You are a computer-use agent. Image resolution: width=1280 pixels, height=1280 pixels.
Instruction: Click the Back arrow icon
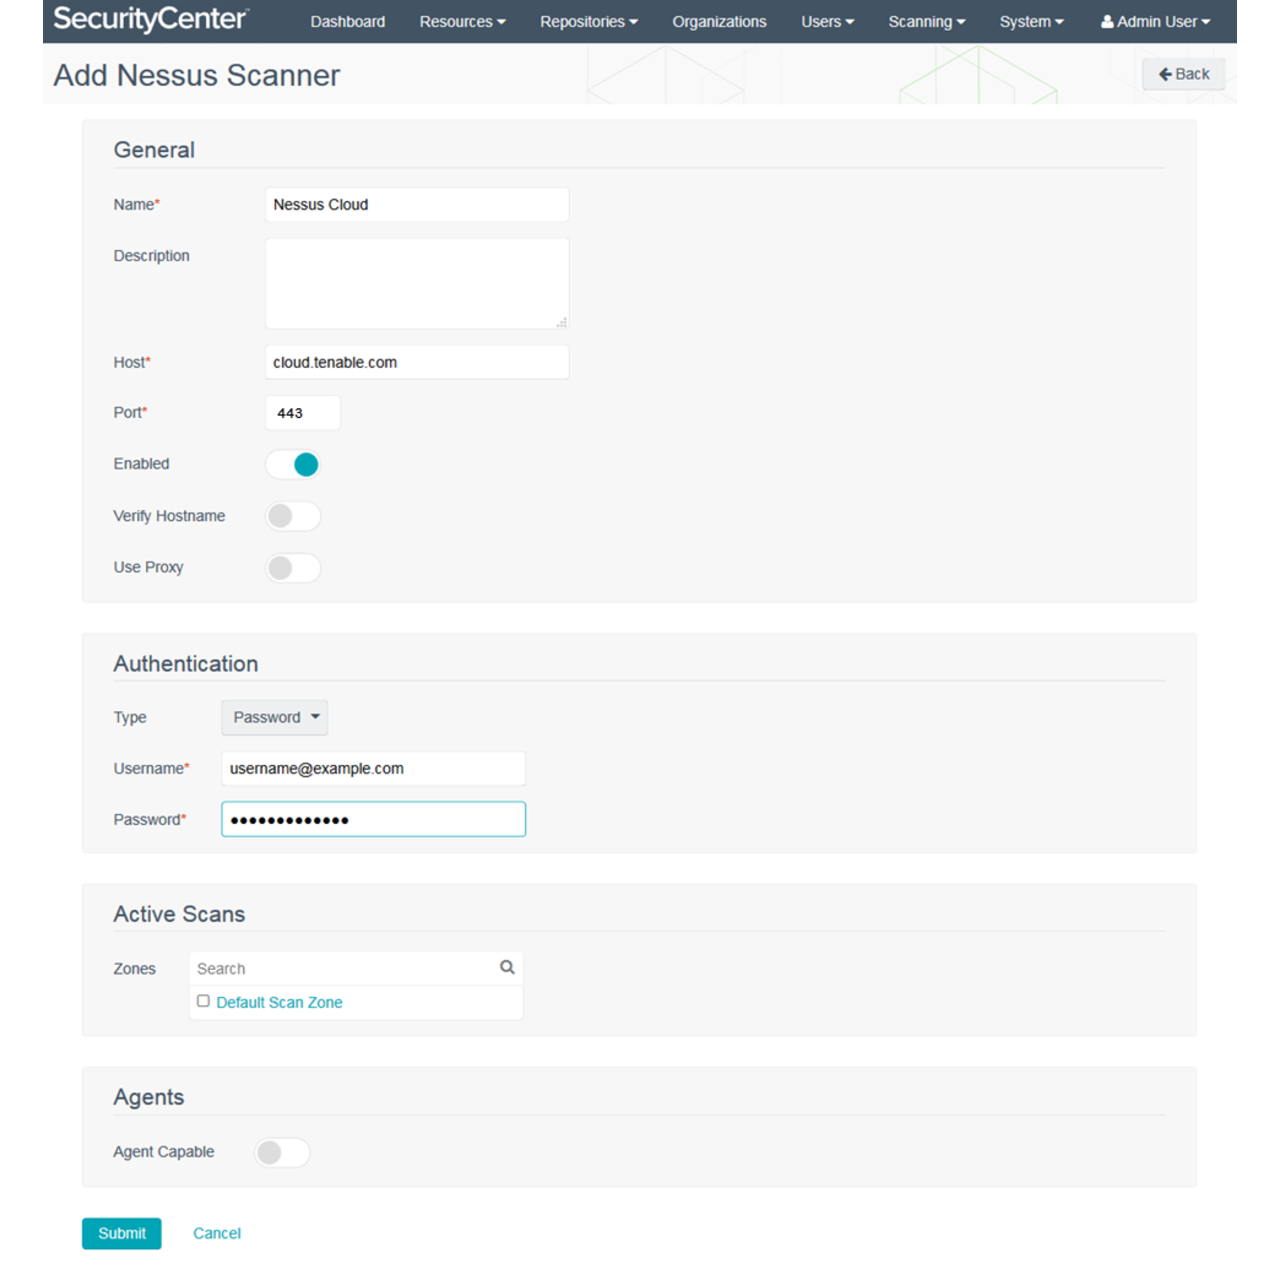[1166, 73]
